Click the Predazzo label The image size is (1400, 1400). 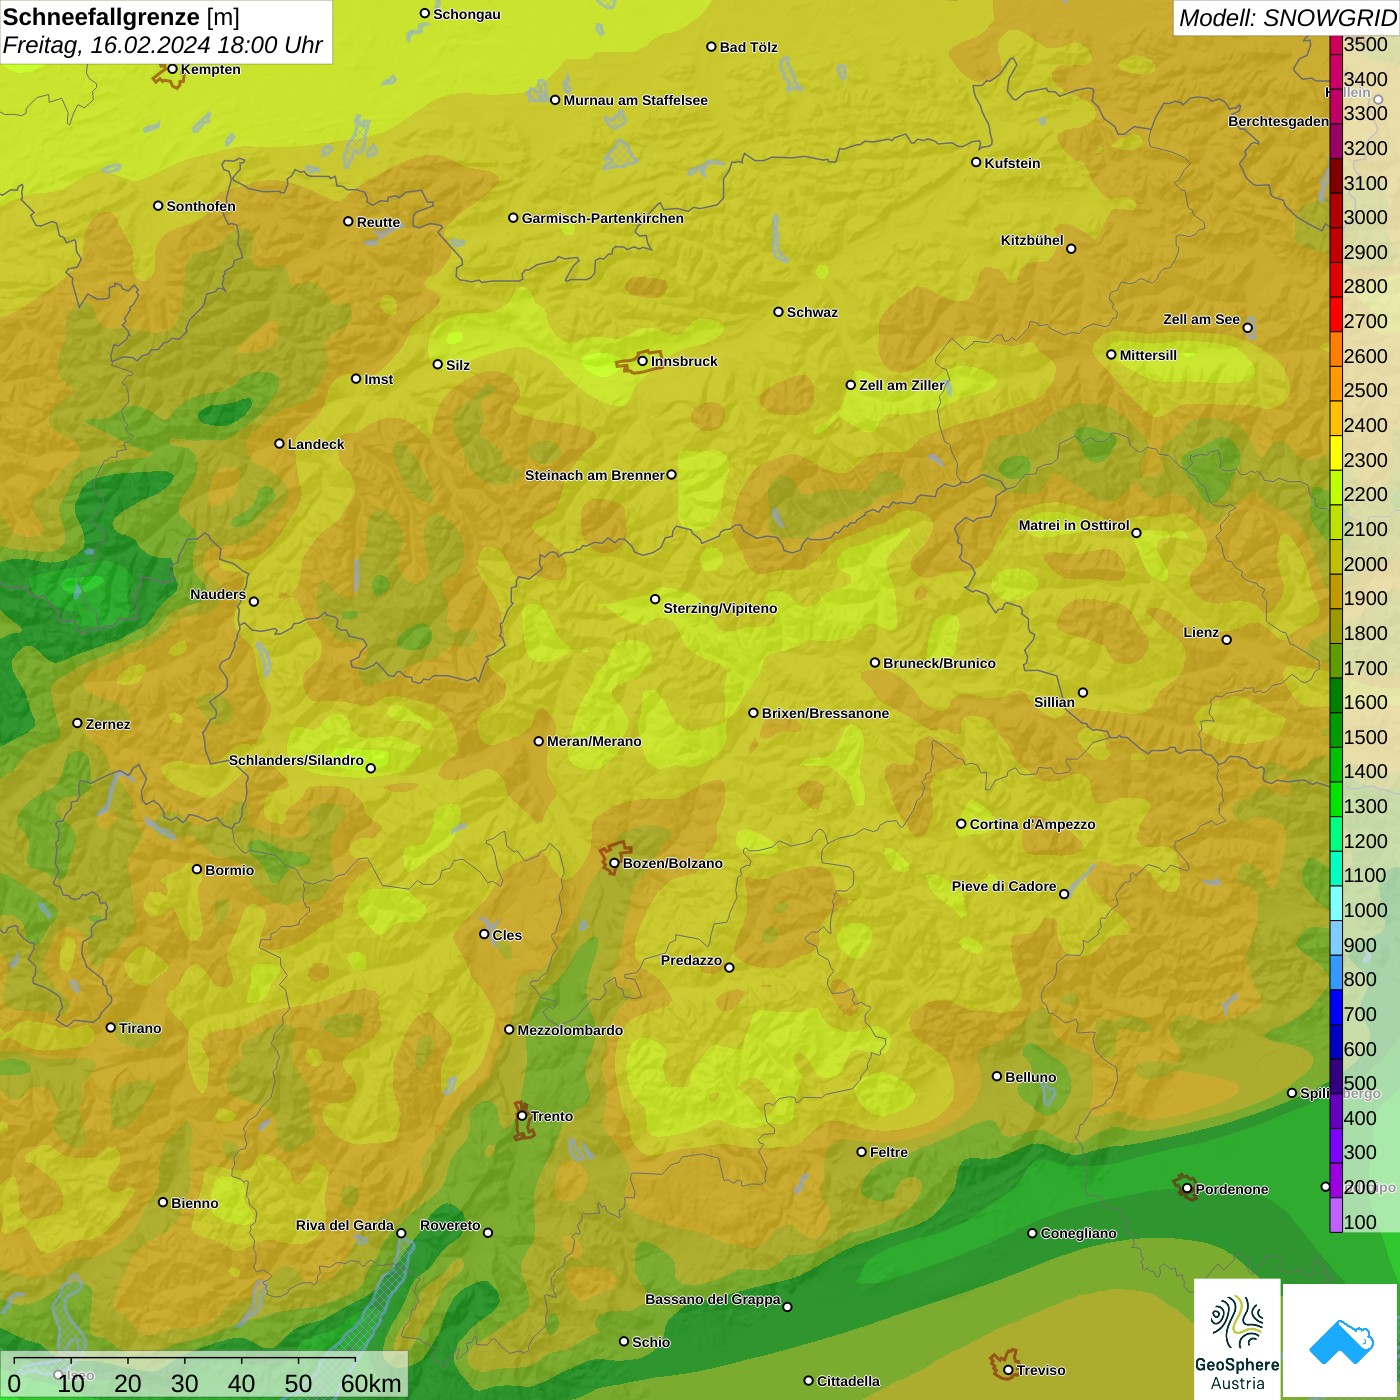[x=691, y=960]
